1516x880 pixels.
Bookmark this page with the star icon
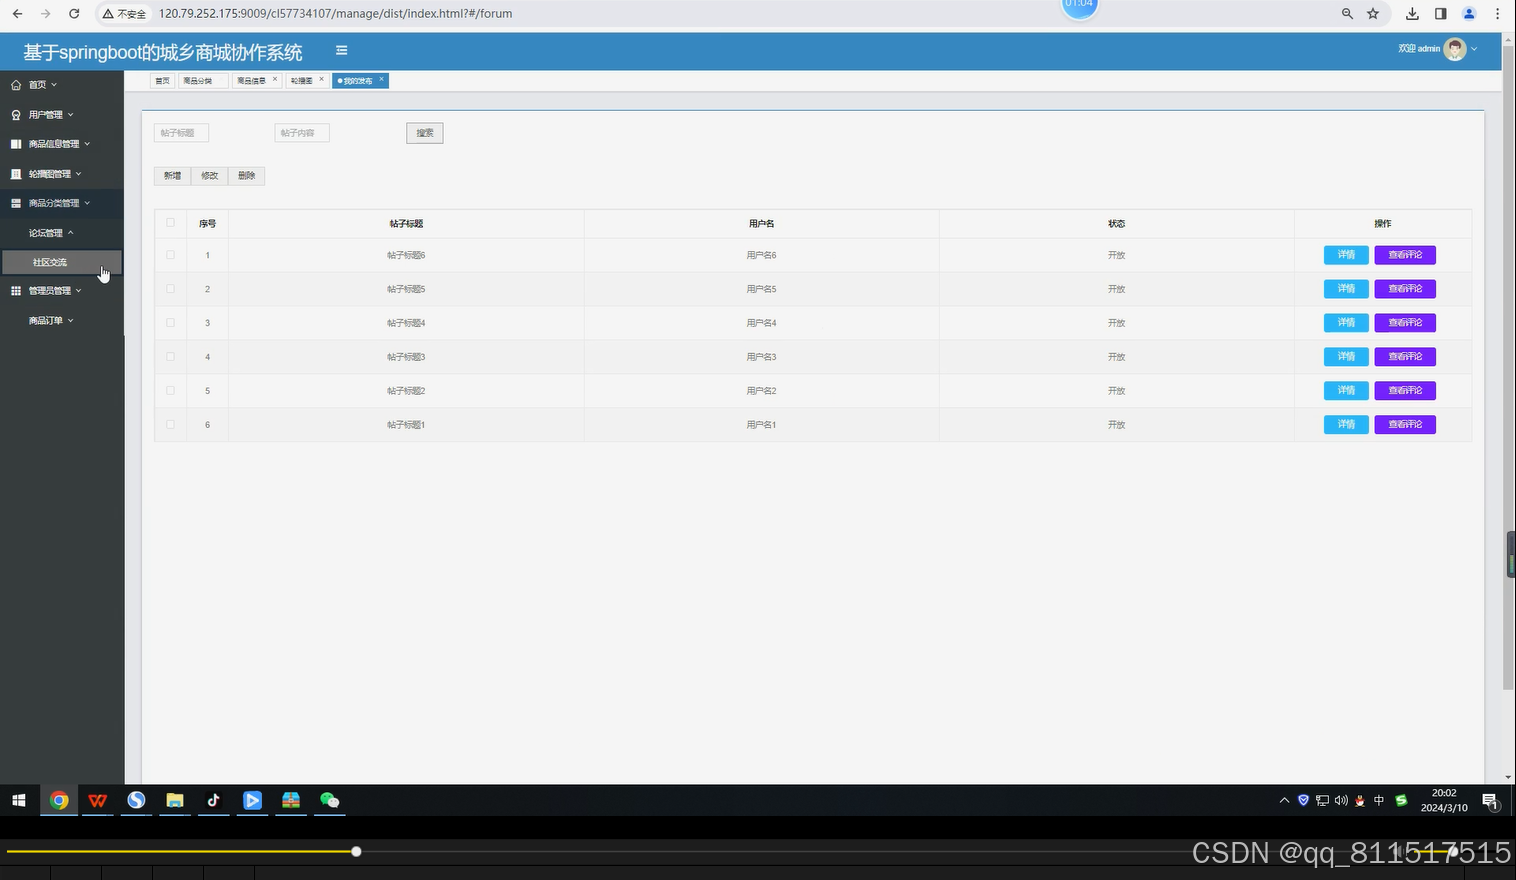[1373, 14]
